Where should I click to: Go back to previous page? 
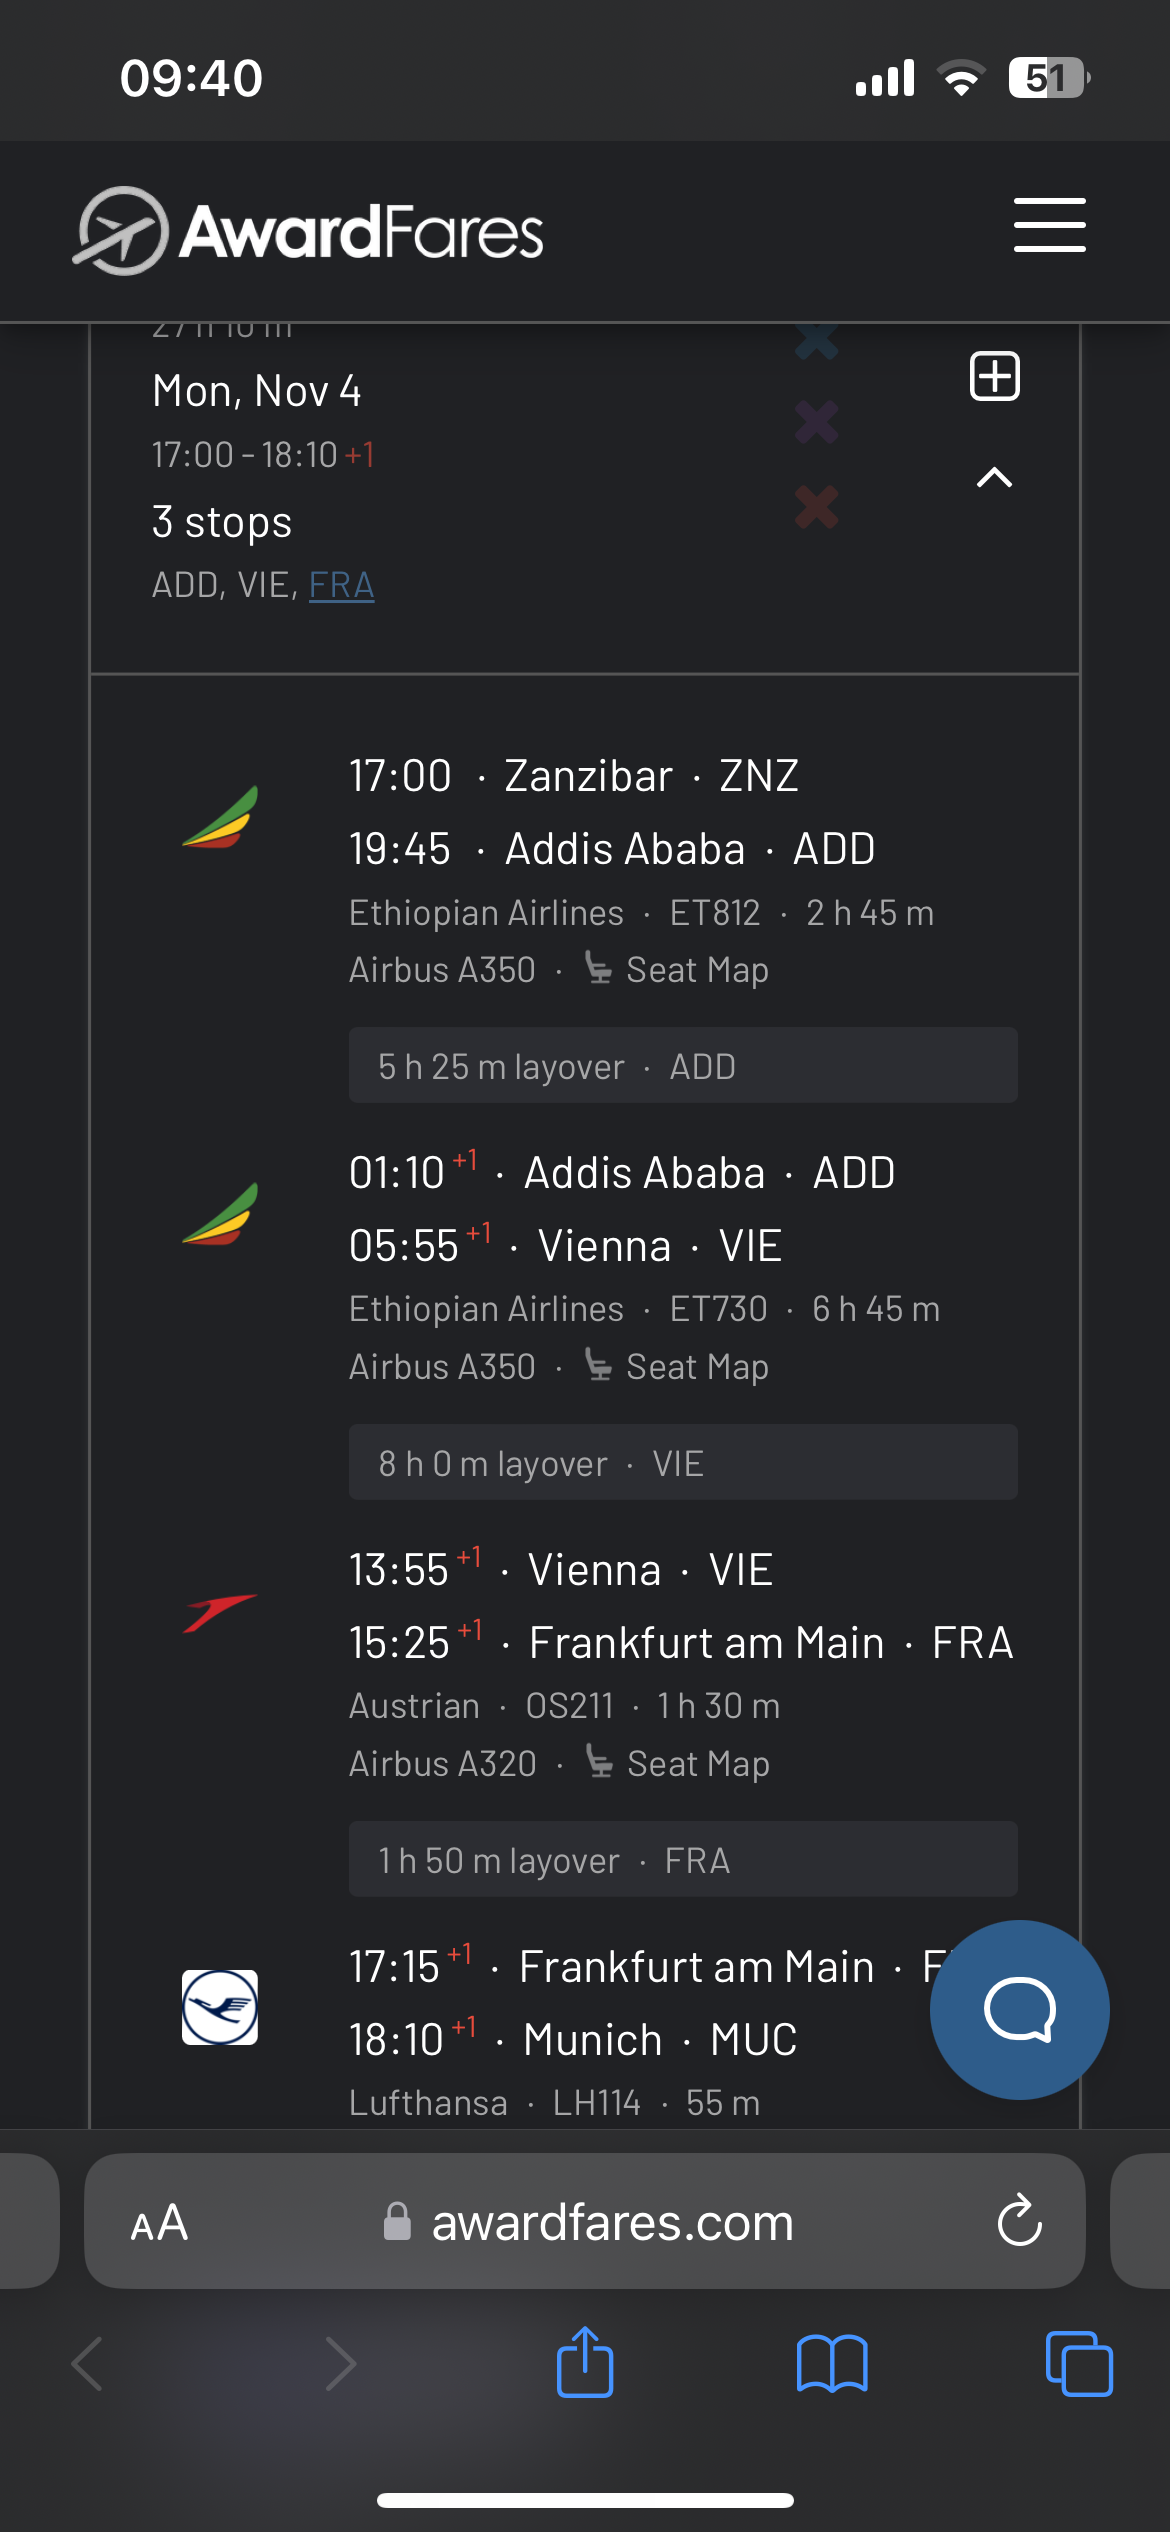88,2364
